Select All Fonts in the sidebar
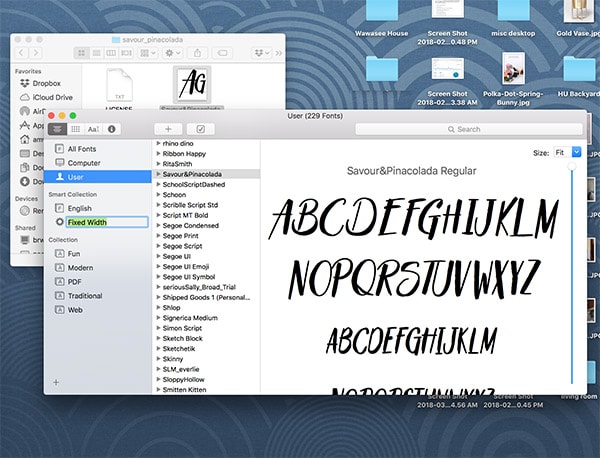The width and height of the screenshot is (600, 458). (98, 149)
